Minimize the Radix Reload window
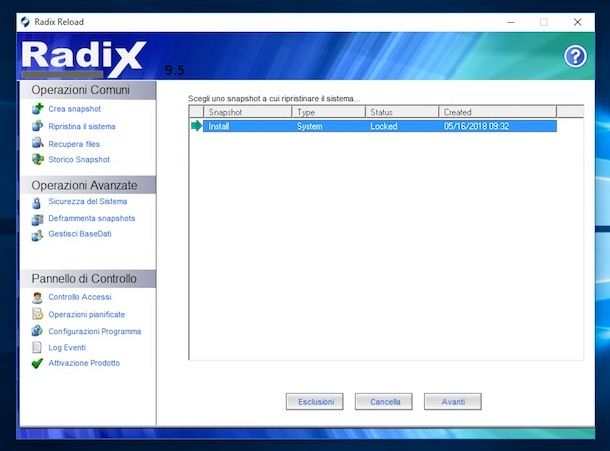The width and height of the screenshot is (610, 451). pyautogui.click(x=511, y=22)
